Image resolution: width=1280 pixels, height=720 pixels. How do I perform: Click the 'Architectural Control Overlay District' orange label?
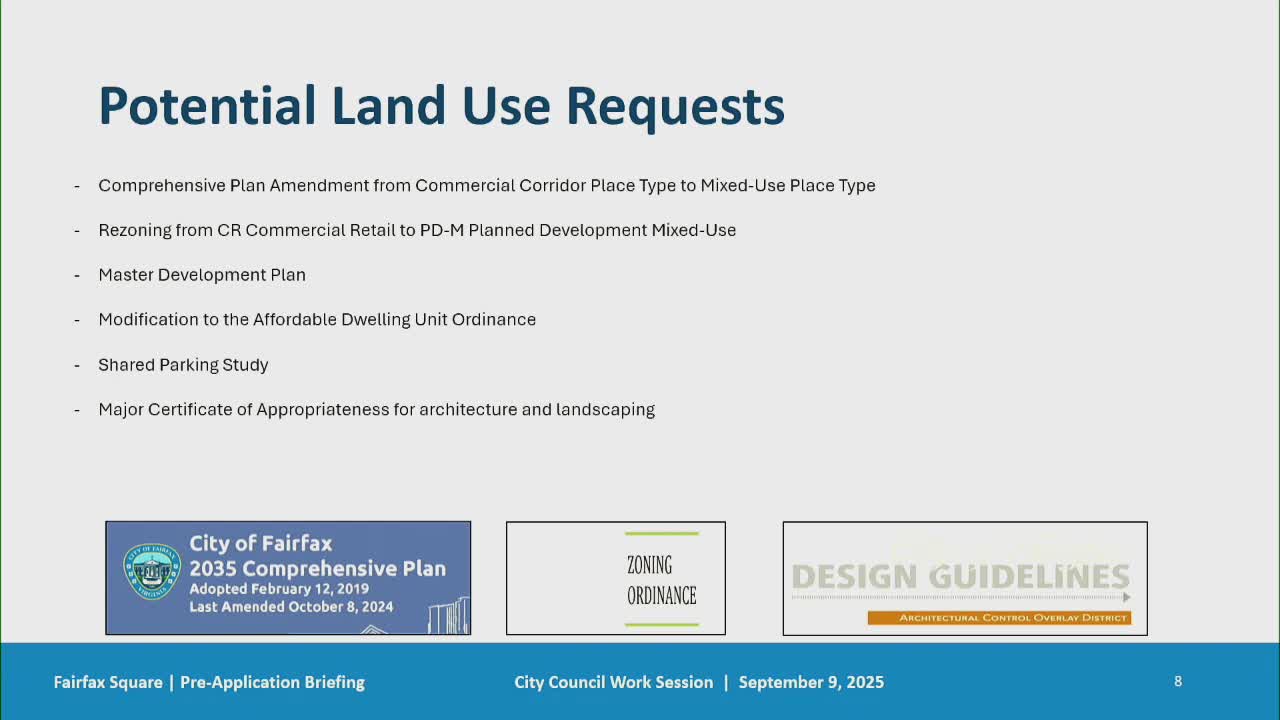click(999, 618)
